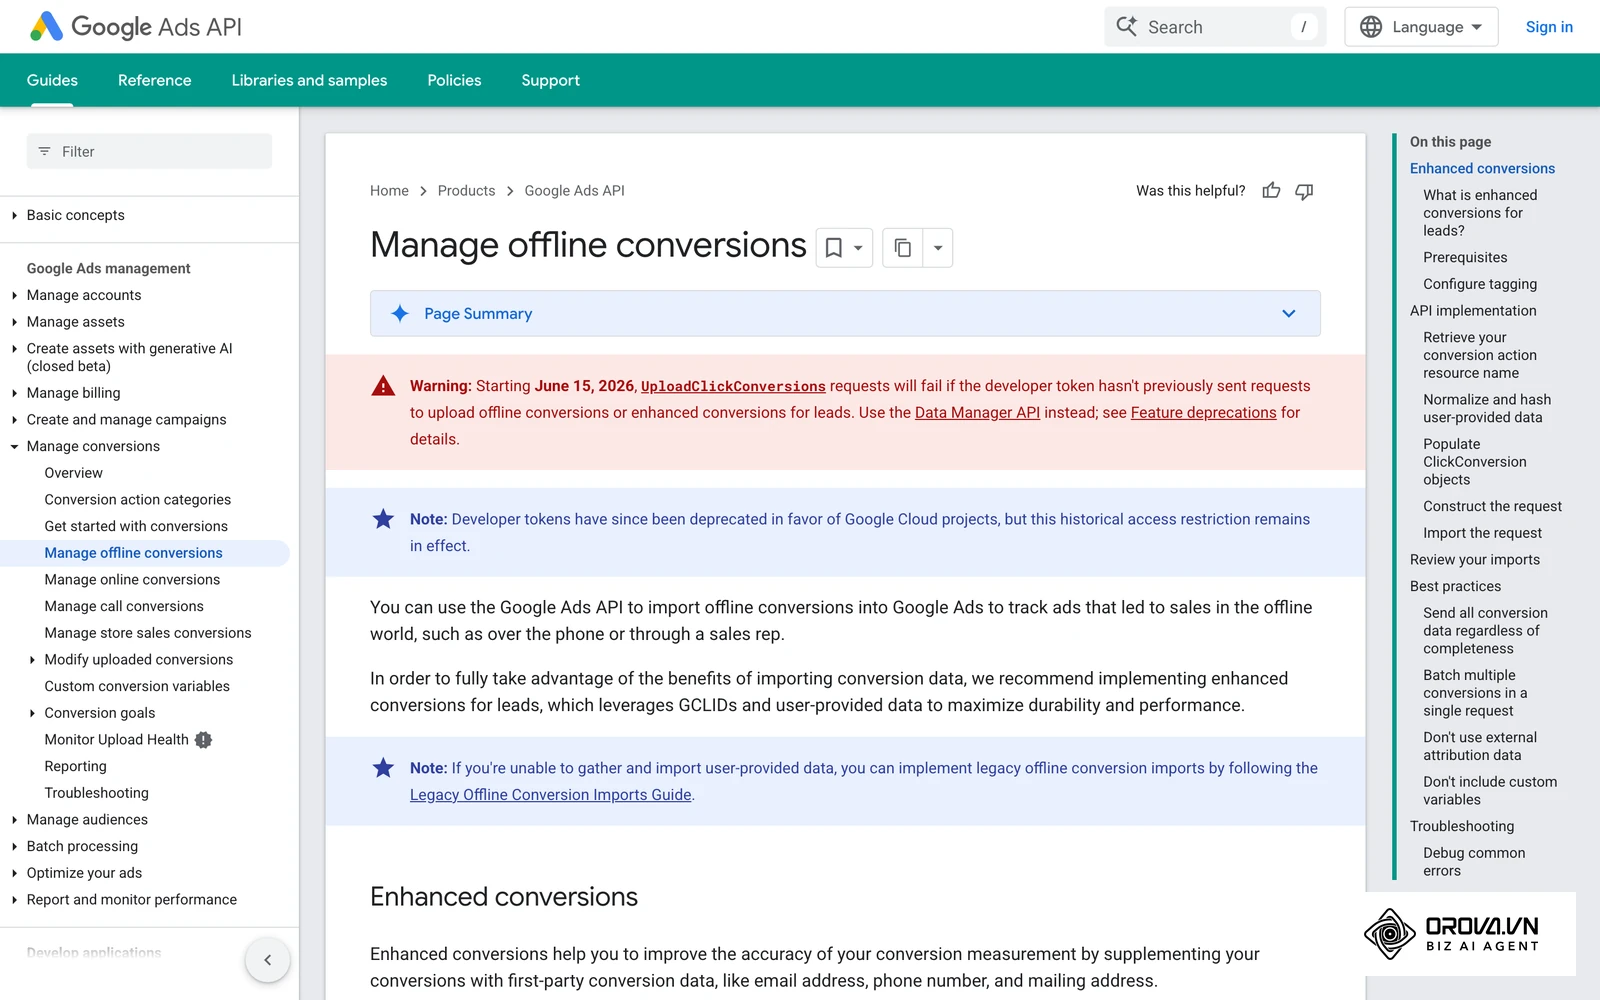
Task: Open Products breadcrumb link
Action: click(x=466, y=191)
